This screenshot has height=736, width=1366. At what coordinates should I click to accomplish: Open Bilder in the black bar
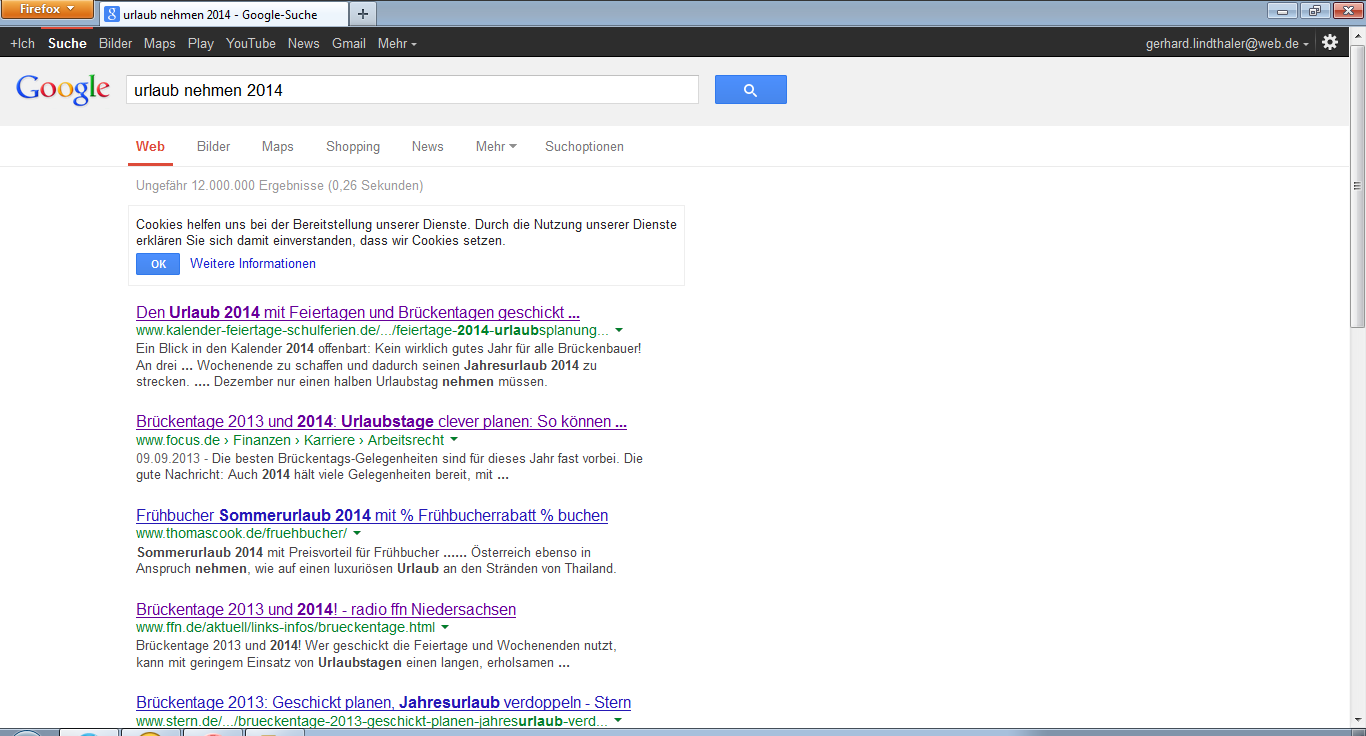116,43
